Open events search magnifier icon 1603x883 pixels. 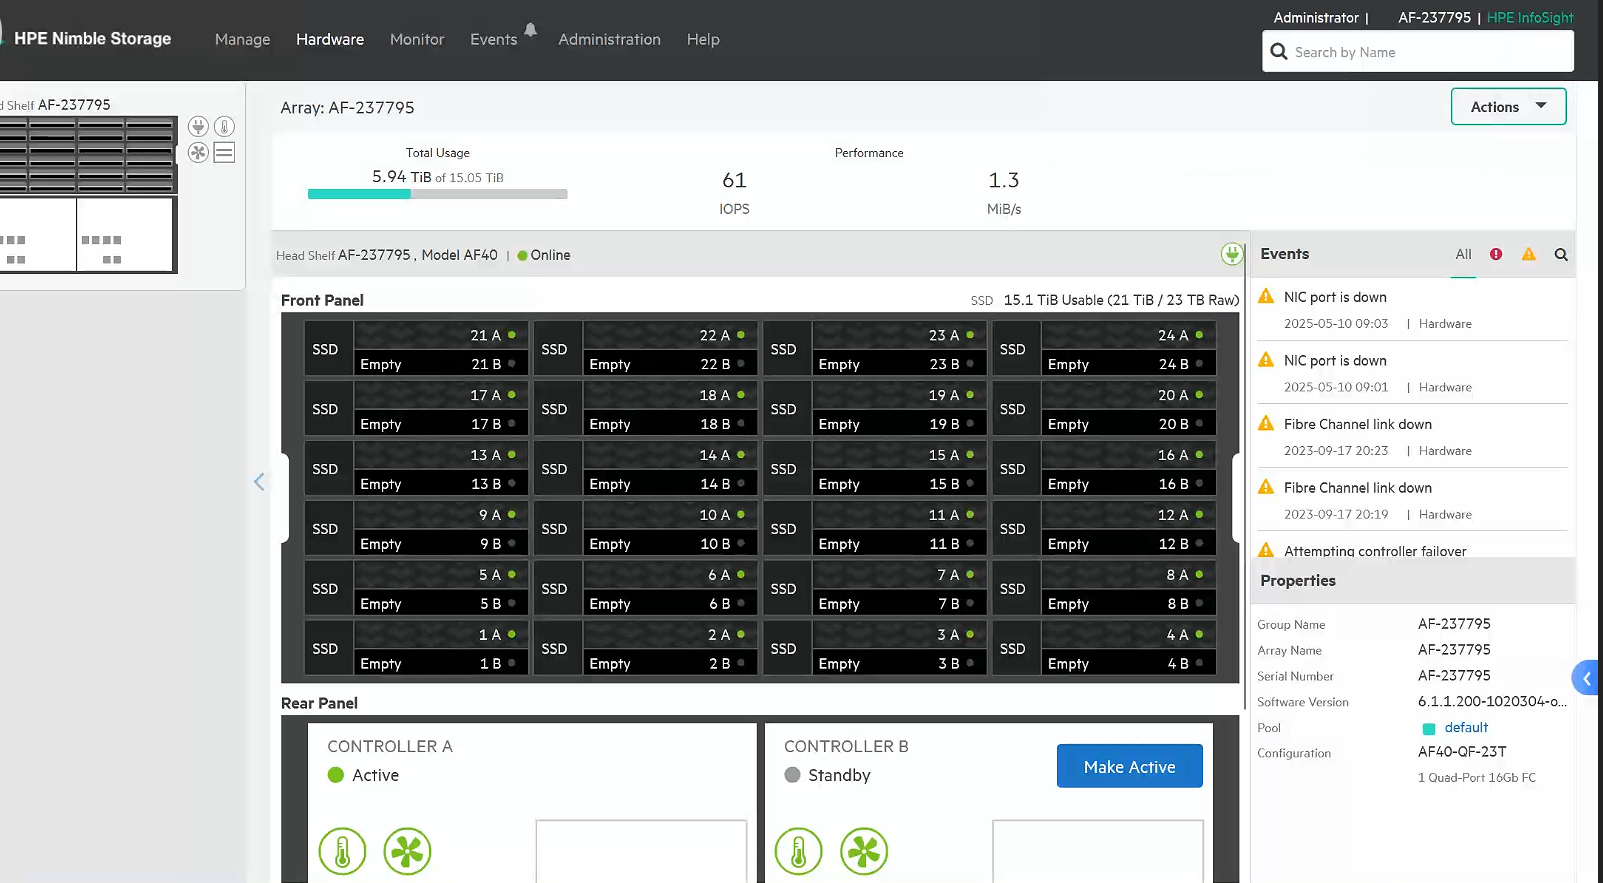tap(1560, 255)
